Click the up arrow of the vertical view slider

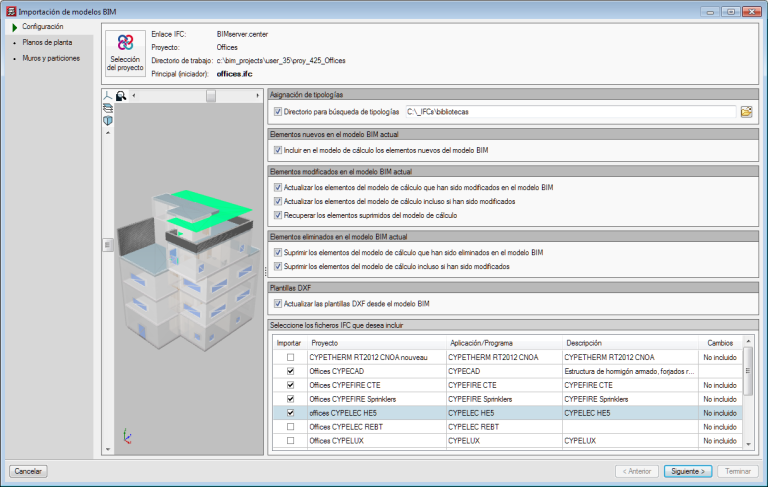coord(108,133)
